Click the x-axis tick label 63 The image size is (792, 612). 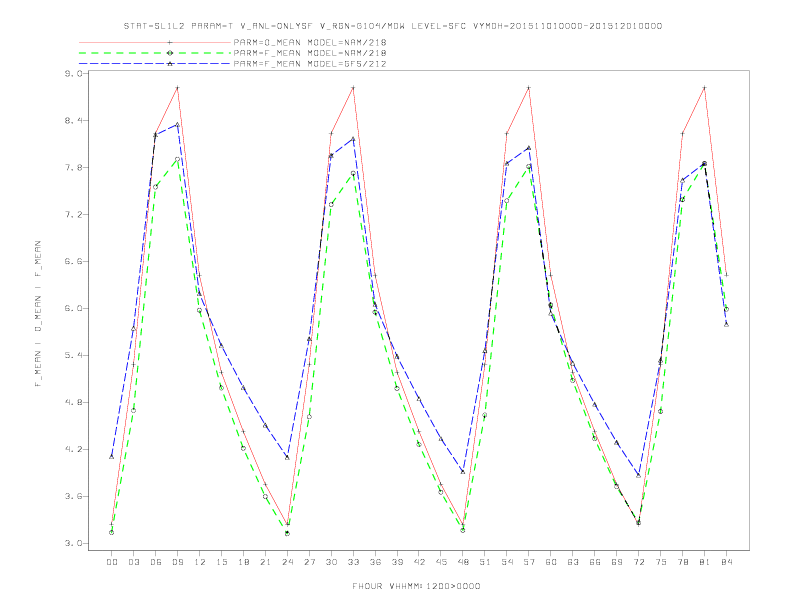[573, 562]
